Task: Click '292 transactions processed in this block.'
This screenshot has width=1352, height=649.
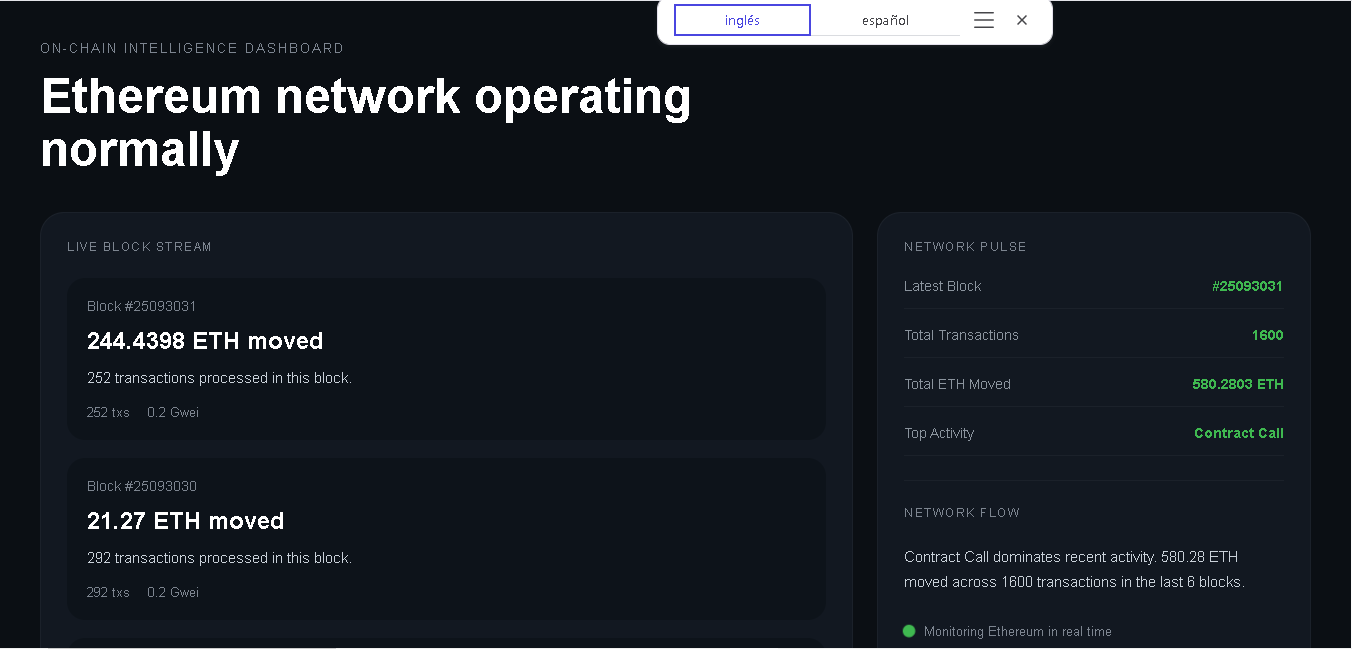Action: click(219, 558)
